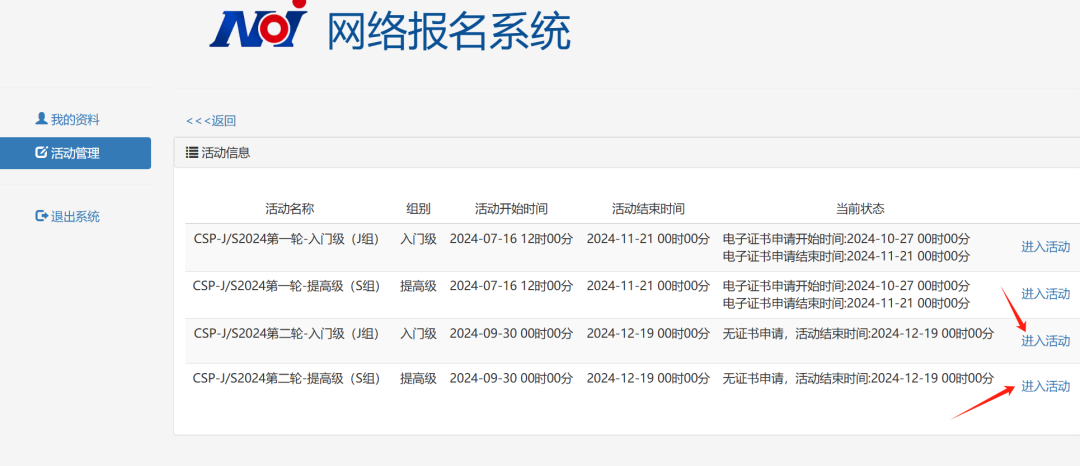Image resolution: width=1080 pixels, height=466 pixels.
Task: Click the NOI logo
Action: click(x=258, y=24)
